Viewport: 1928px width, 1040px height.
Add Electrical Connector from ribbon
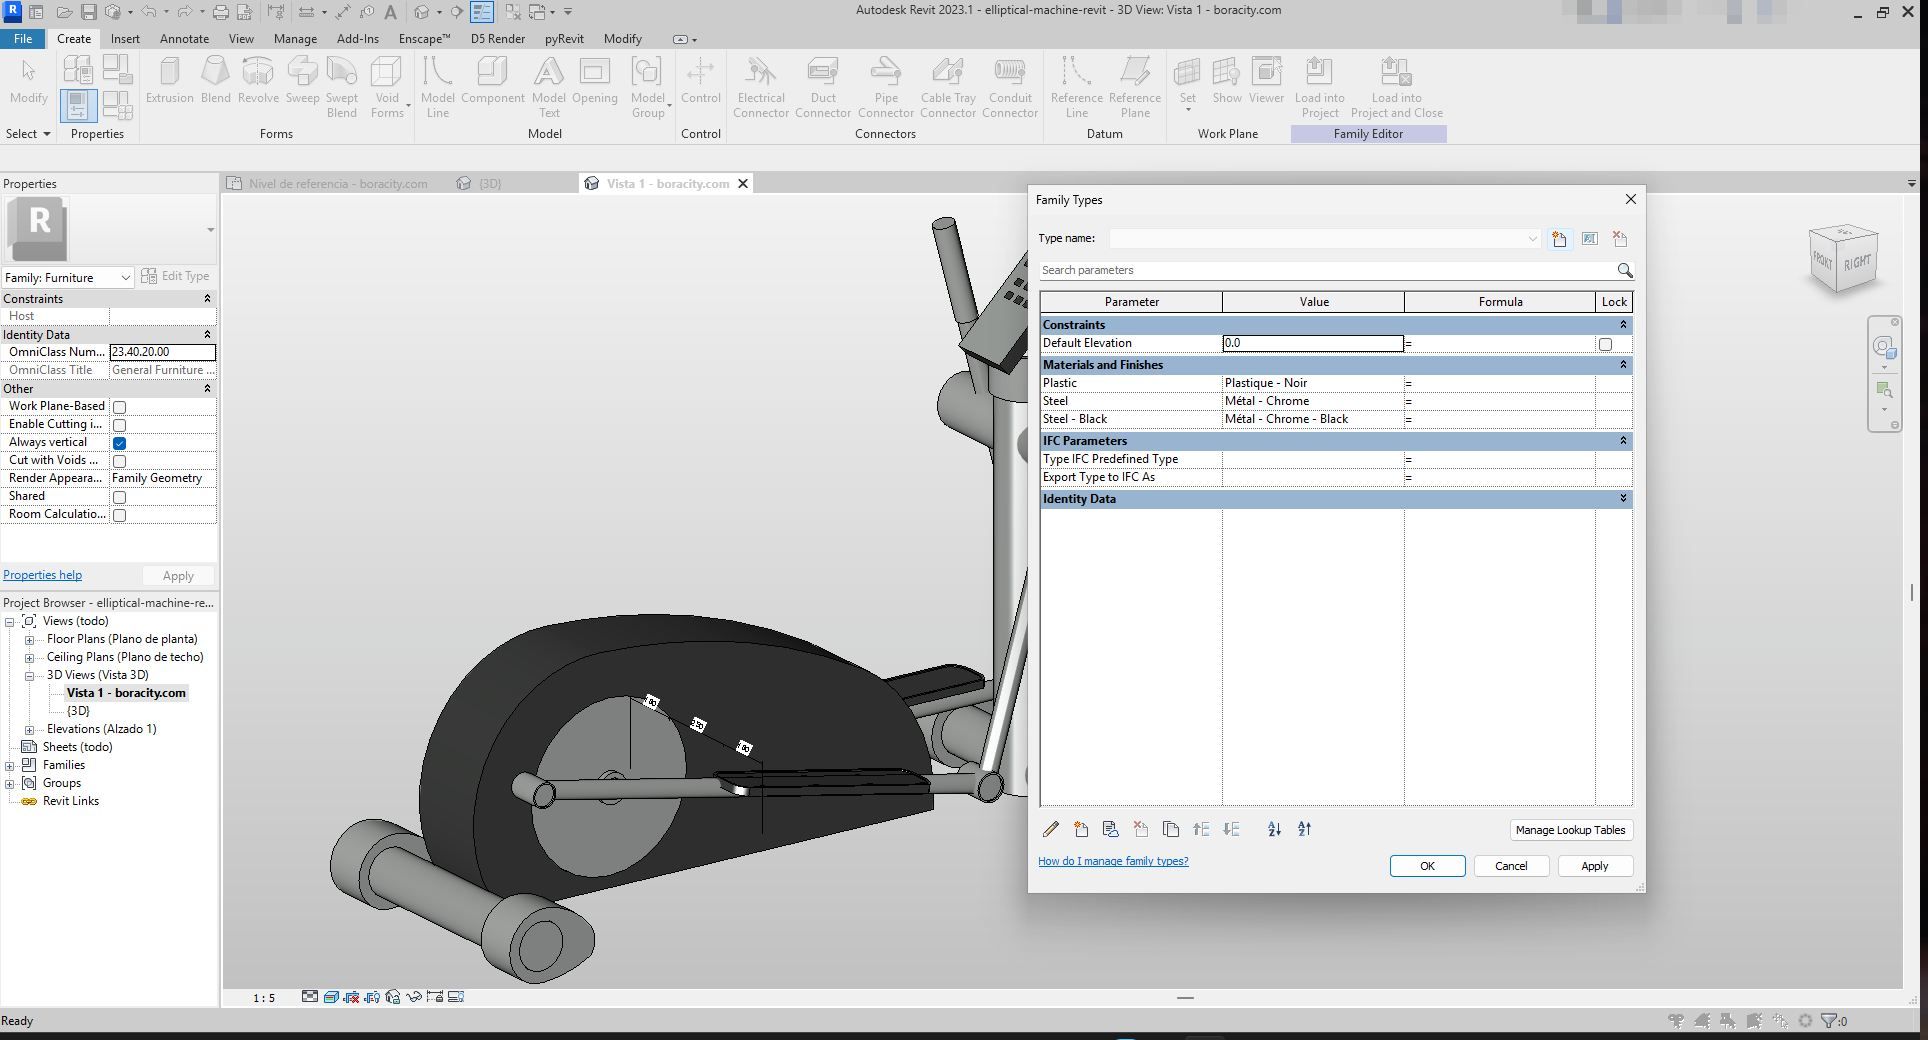point(761,87)
